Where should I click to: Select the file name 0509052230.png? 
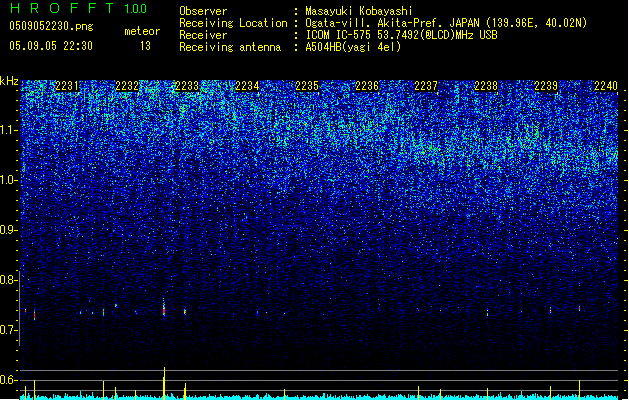pos(51,26)
